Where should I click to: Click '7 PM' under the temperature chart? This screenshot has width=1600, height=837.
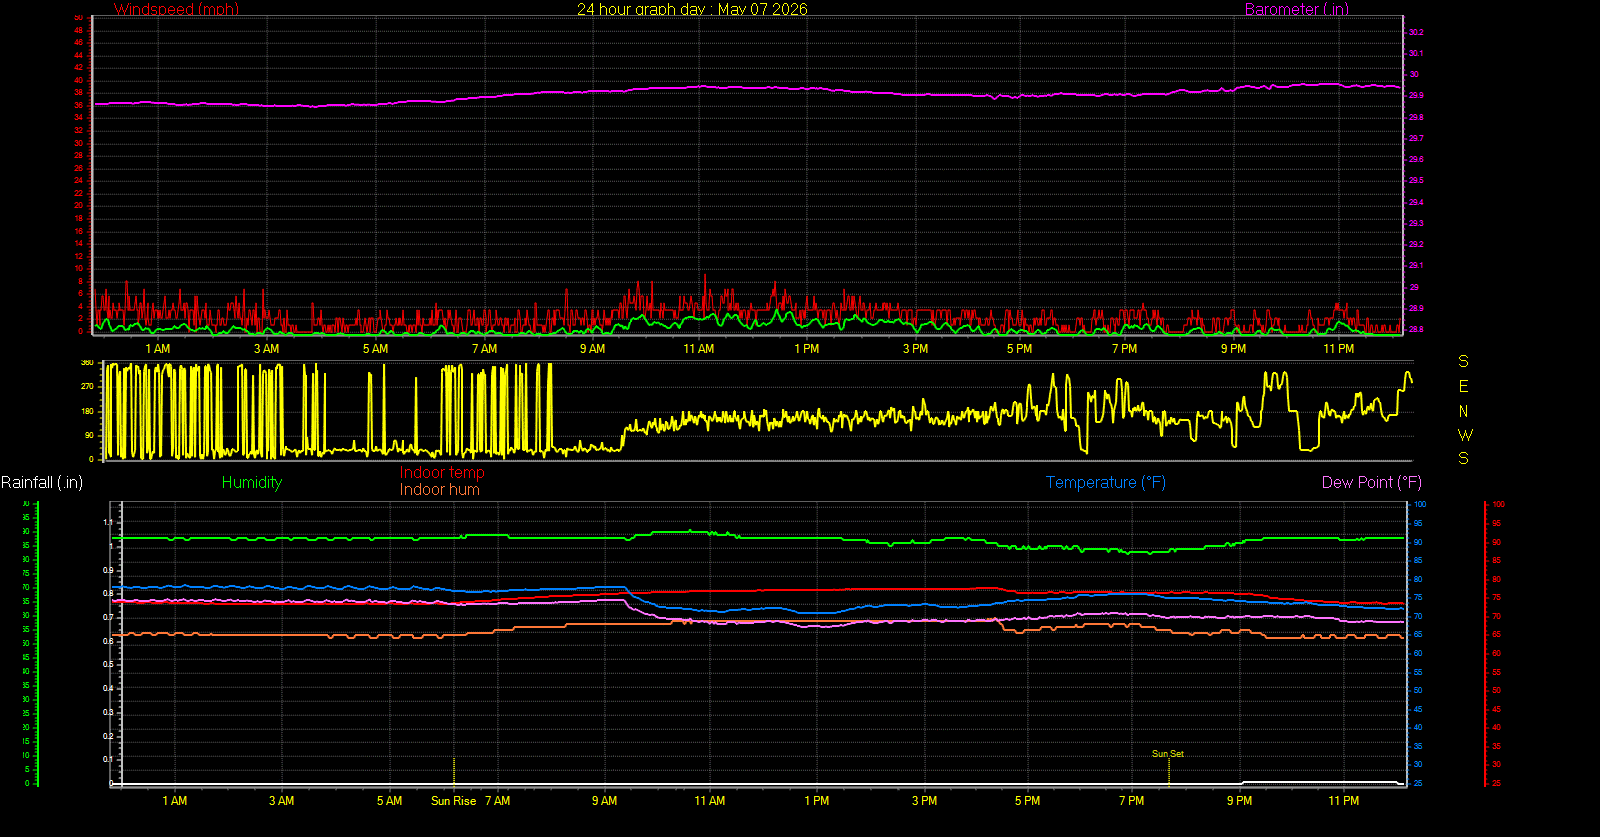1132,801
